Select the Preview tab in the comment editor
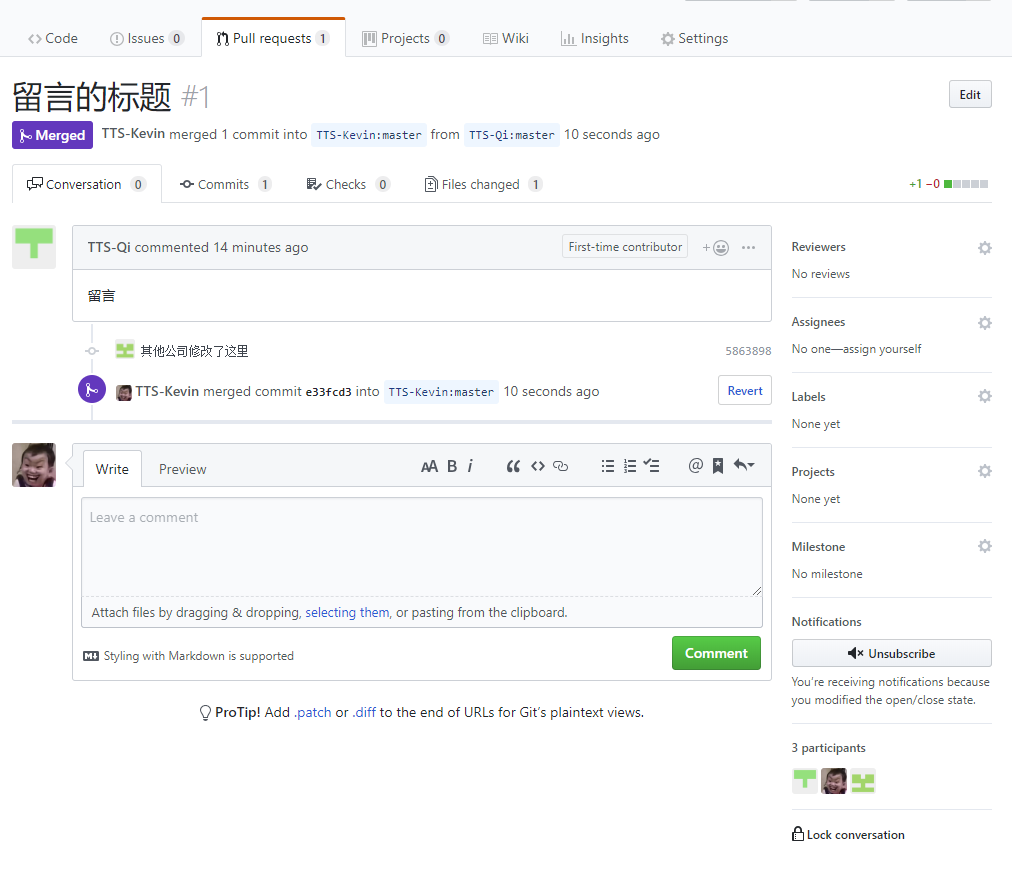This screenshot has width=1012, height=875. pos(183,469)
